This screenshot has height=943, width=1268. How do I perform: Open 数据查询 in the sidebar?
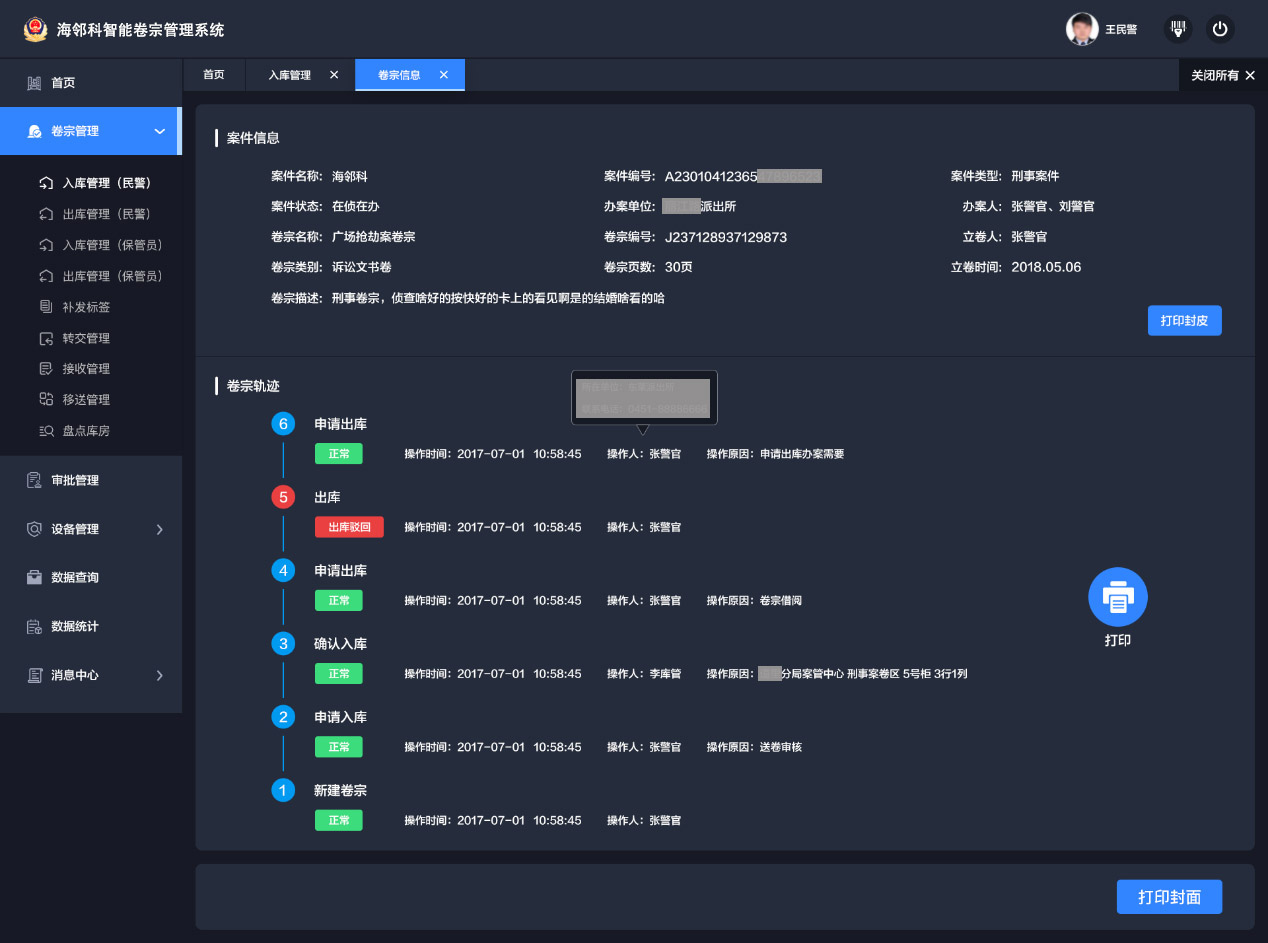[x=75, y=577]
